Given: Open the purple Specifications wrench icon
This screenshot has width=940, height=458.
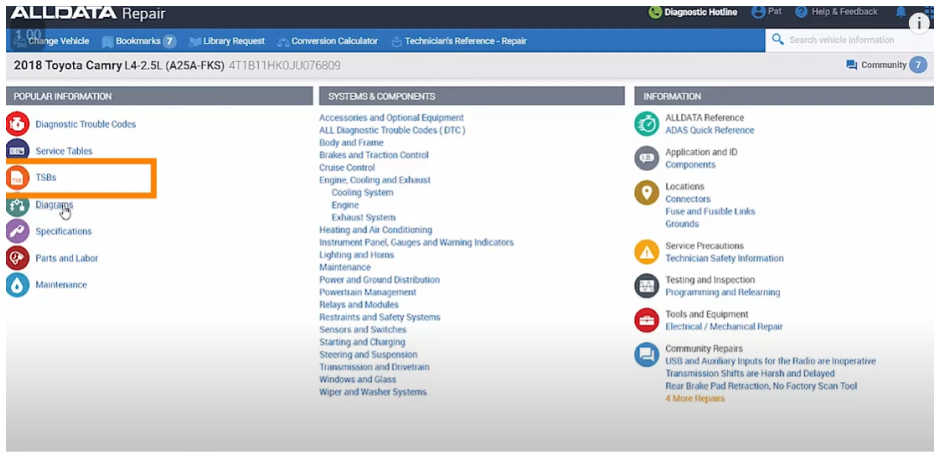Looking at the screenshot, I should pos(17,231).
